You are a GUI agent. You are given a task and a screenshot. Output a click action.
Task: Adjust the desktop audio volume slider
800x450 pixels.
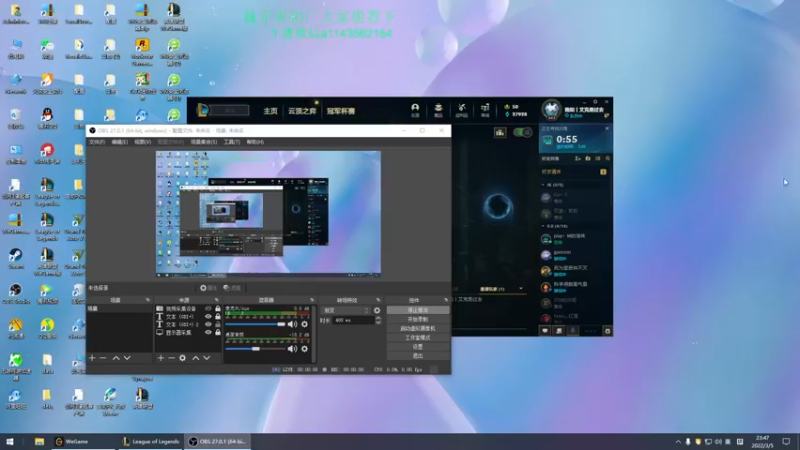point(255,349)
